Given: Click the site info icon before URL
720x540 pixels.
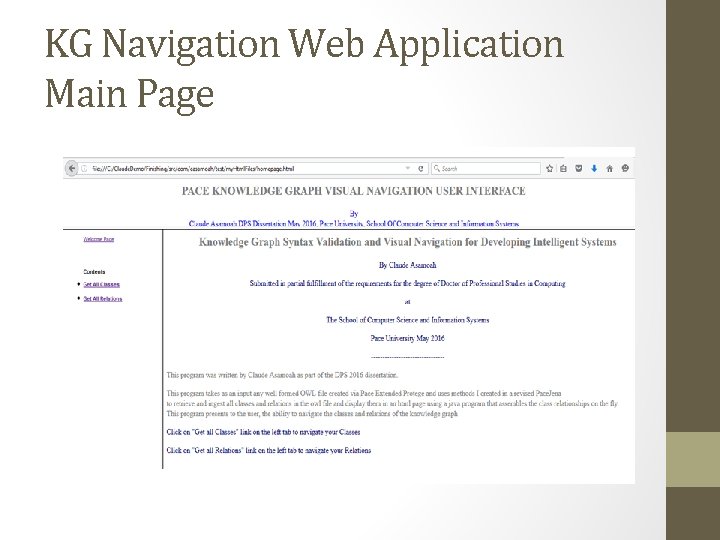Looking at the screenshot, I should point(84,169).
